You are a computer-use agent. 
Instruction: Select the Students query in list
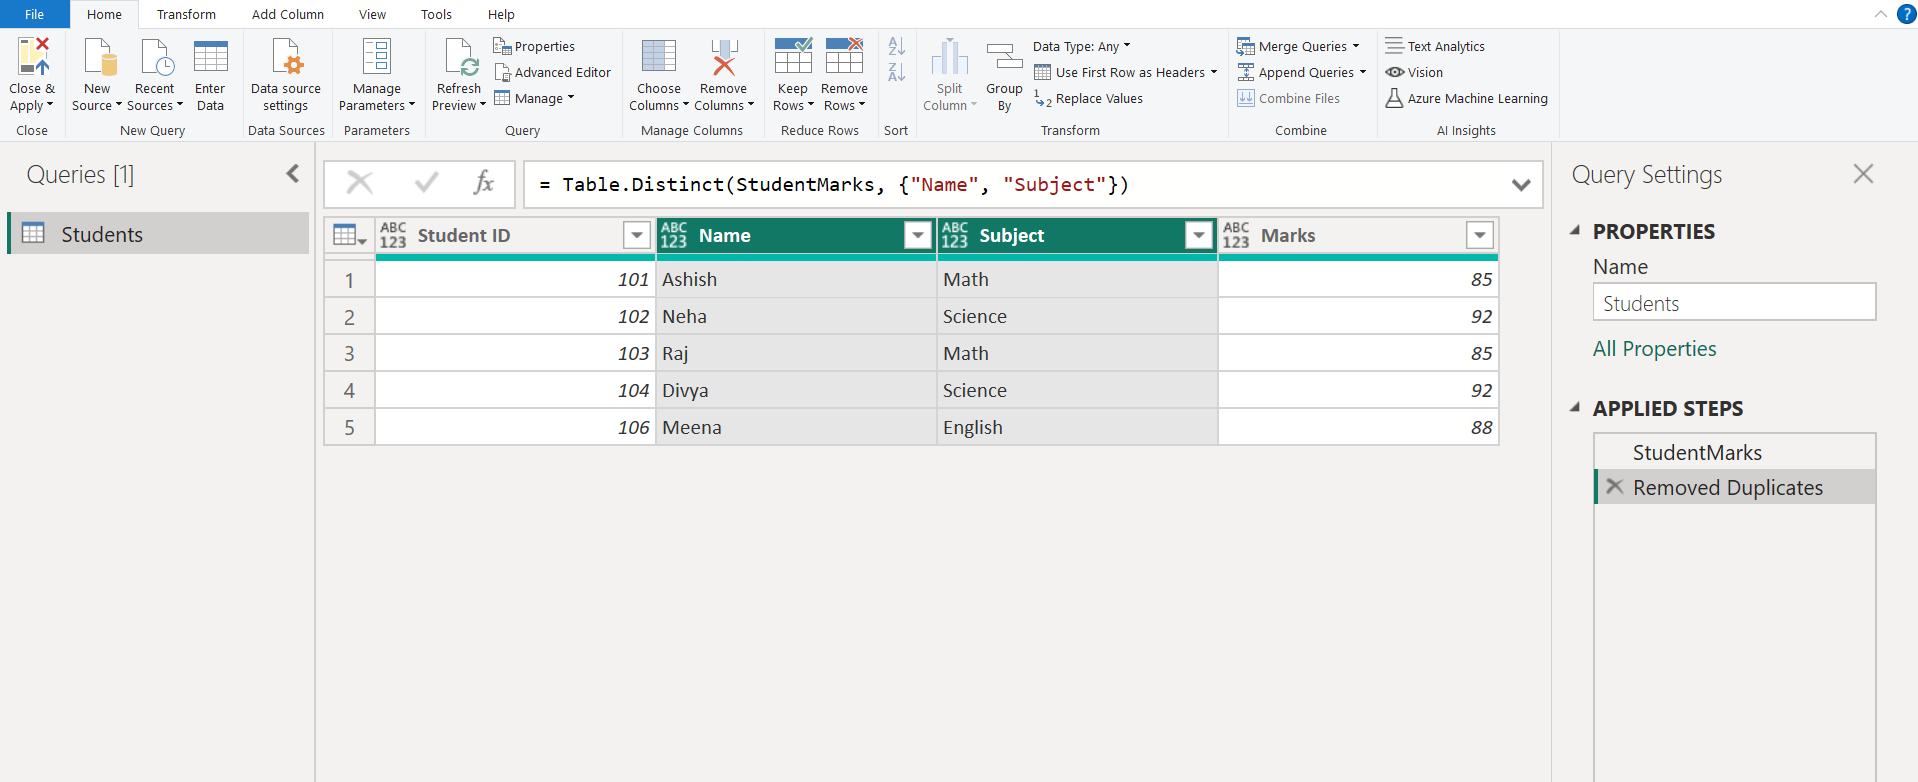click(x=102, y=234)
